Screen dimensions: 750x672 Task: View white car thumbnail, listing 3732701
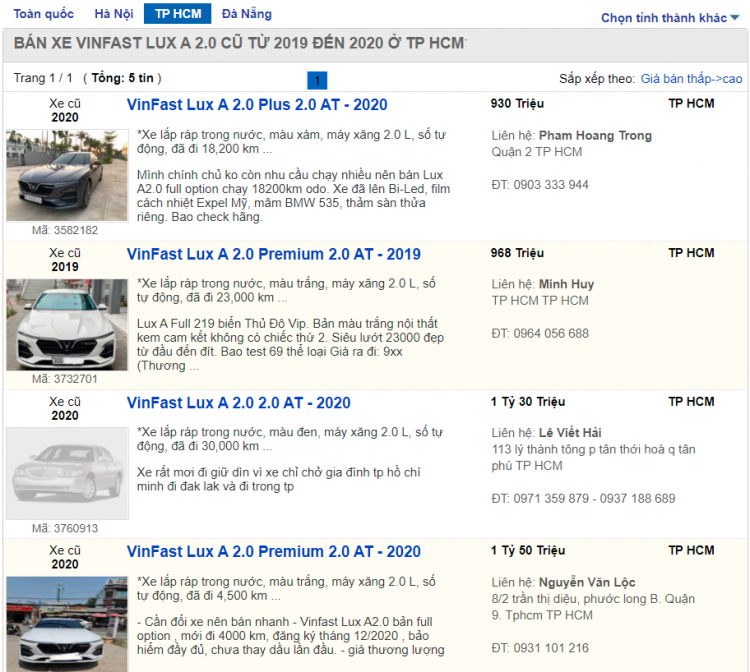point(67,324)
